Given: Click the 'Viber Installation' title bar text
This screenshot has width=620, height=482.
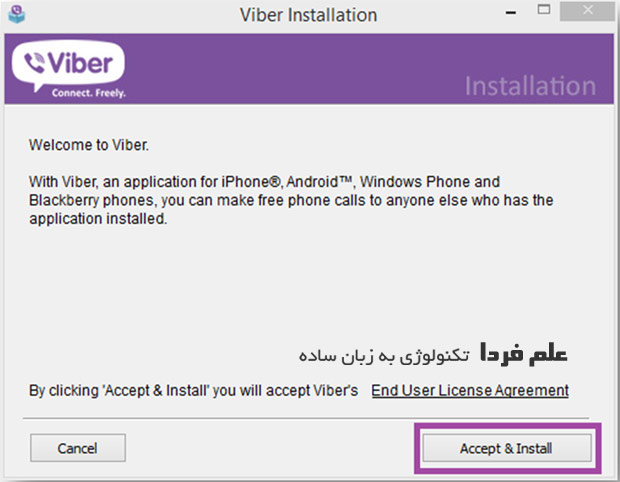Looking at the screenshot, I should (308, 15).
